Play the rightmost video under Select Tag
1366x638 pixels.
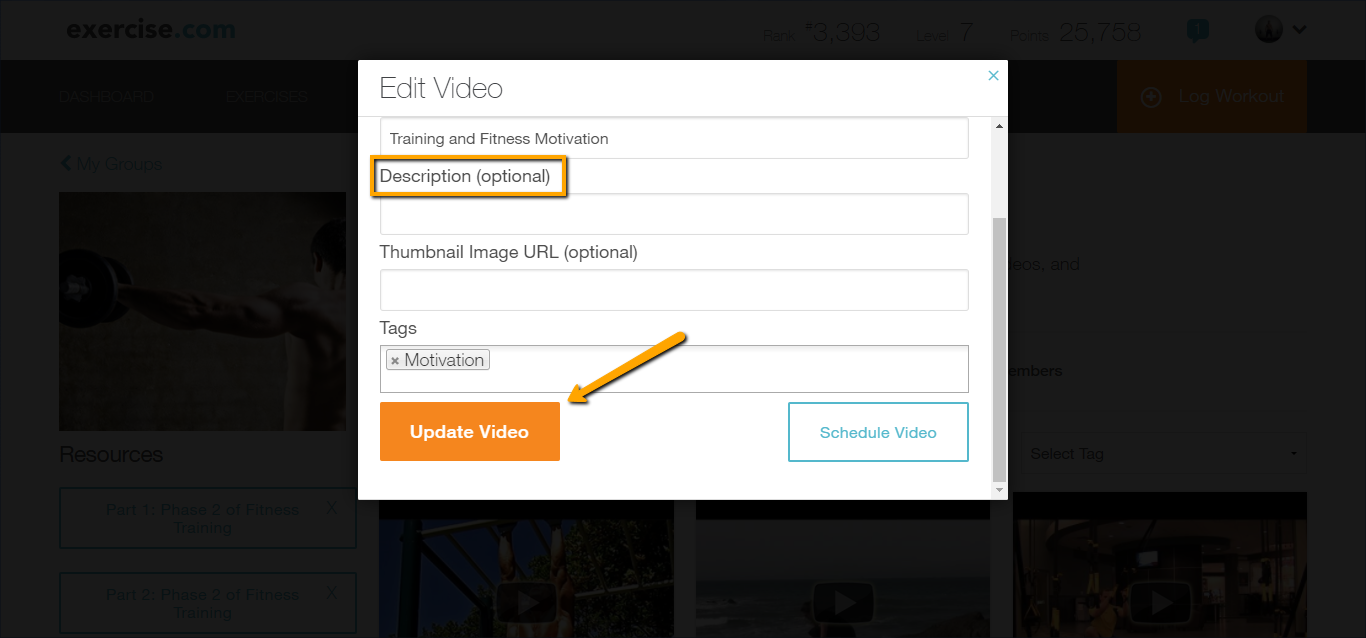(1161, 602)
